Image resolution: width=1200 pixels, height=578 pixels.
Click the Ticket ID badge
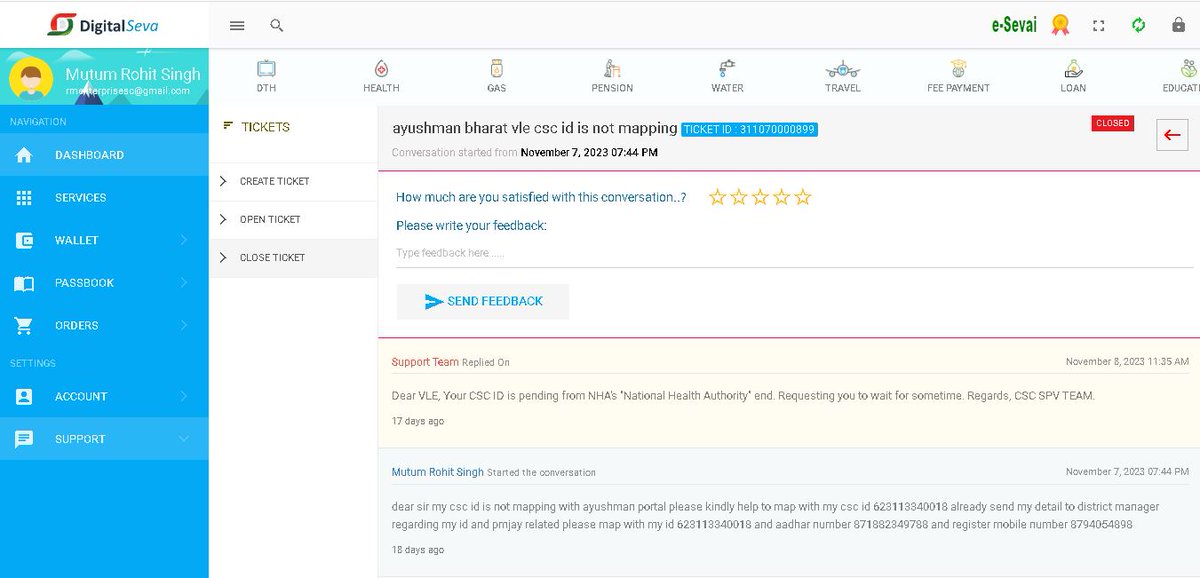(749, 130)
